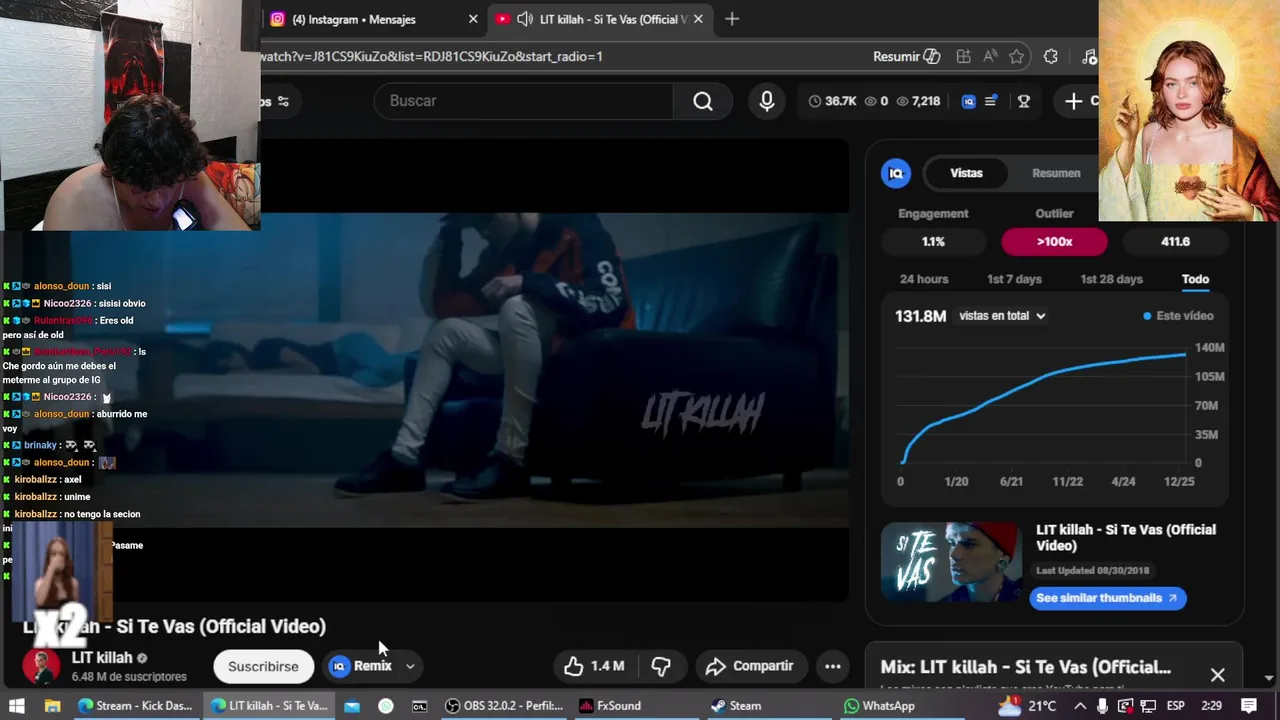Viewport: 1280px width, 720px height.
Task: Expand the Remix dropdown chevron
Action: click(x=410, y=666)
